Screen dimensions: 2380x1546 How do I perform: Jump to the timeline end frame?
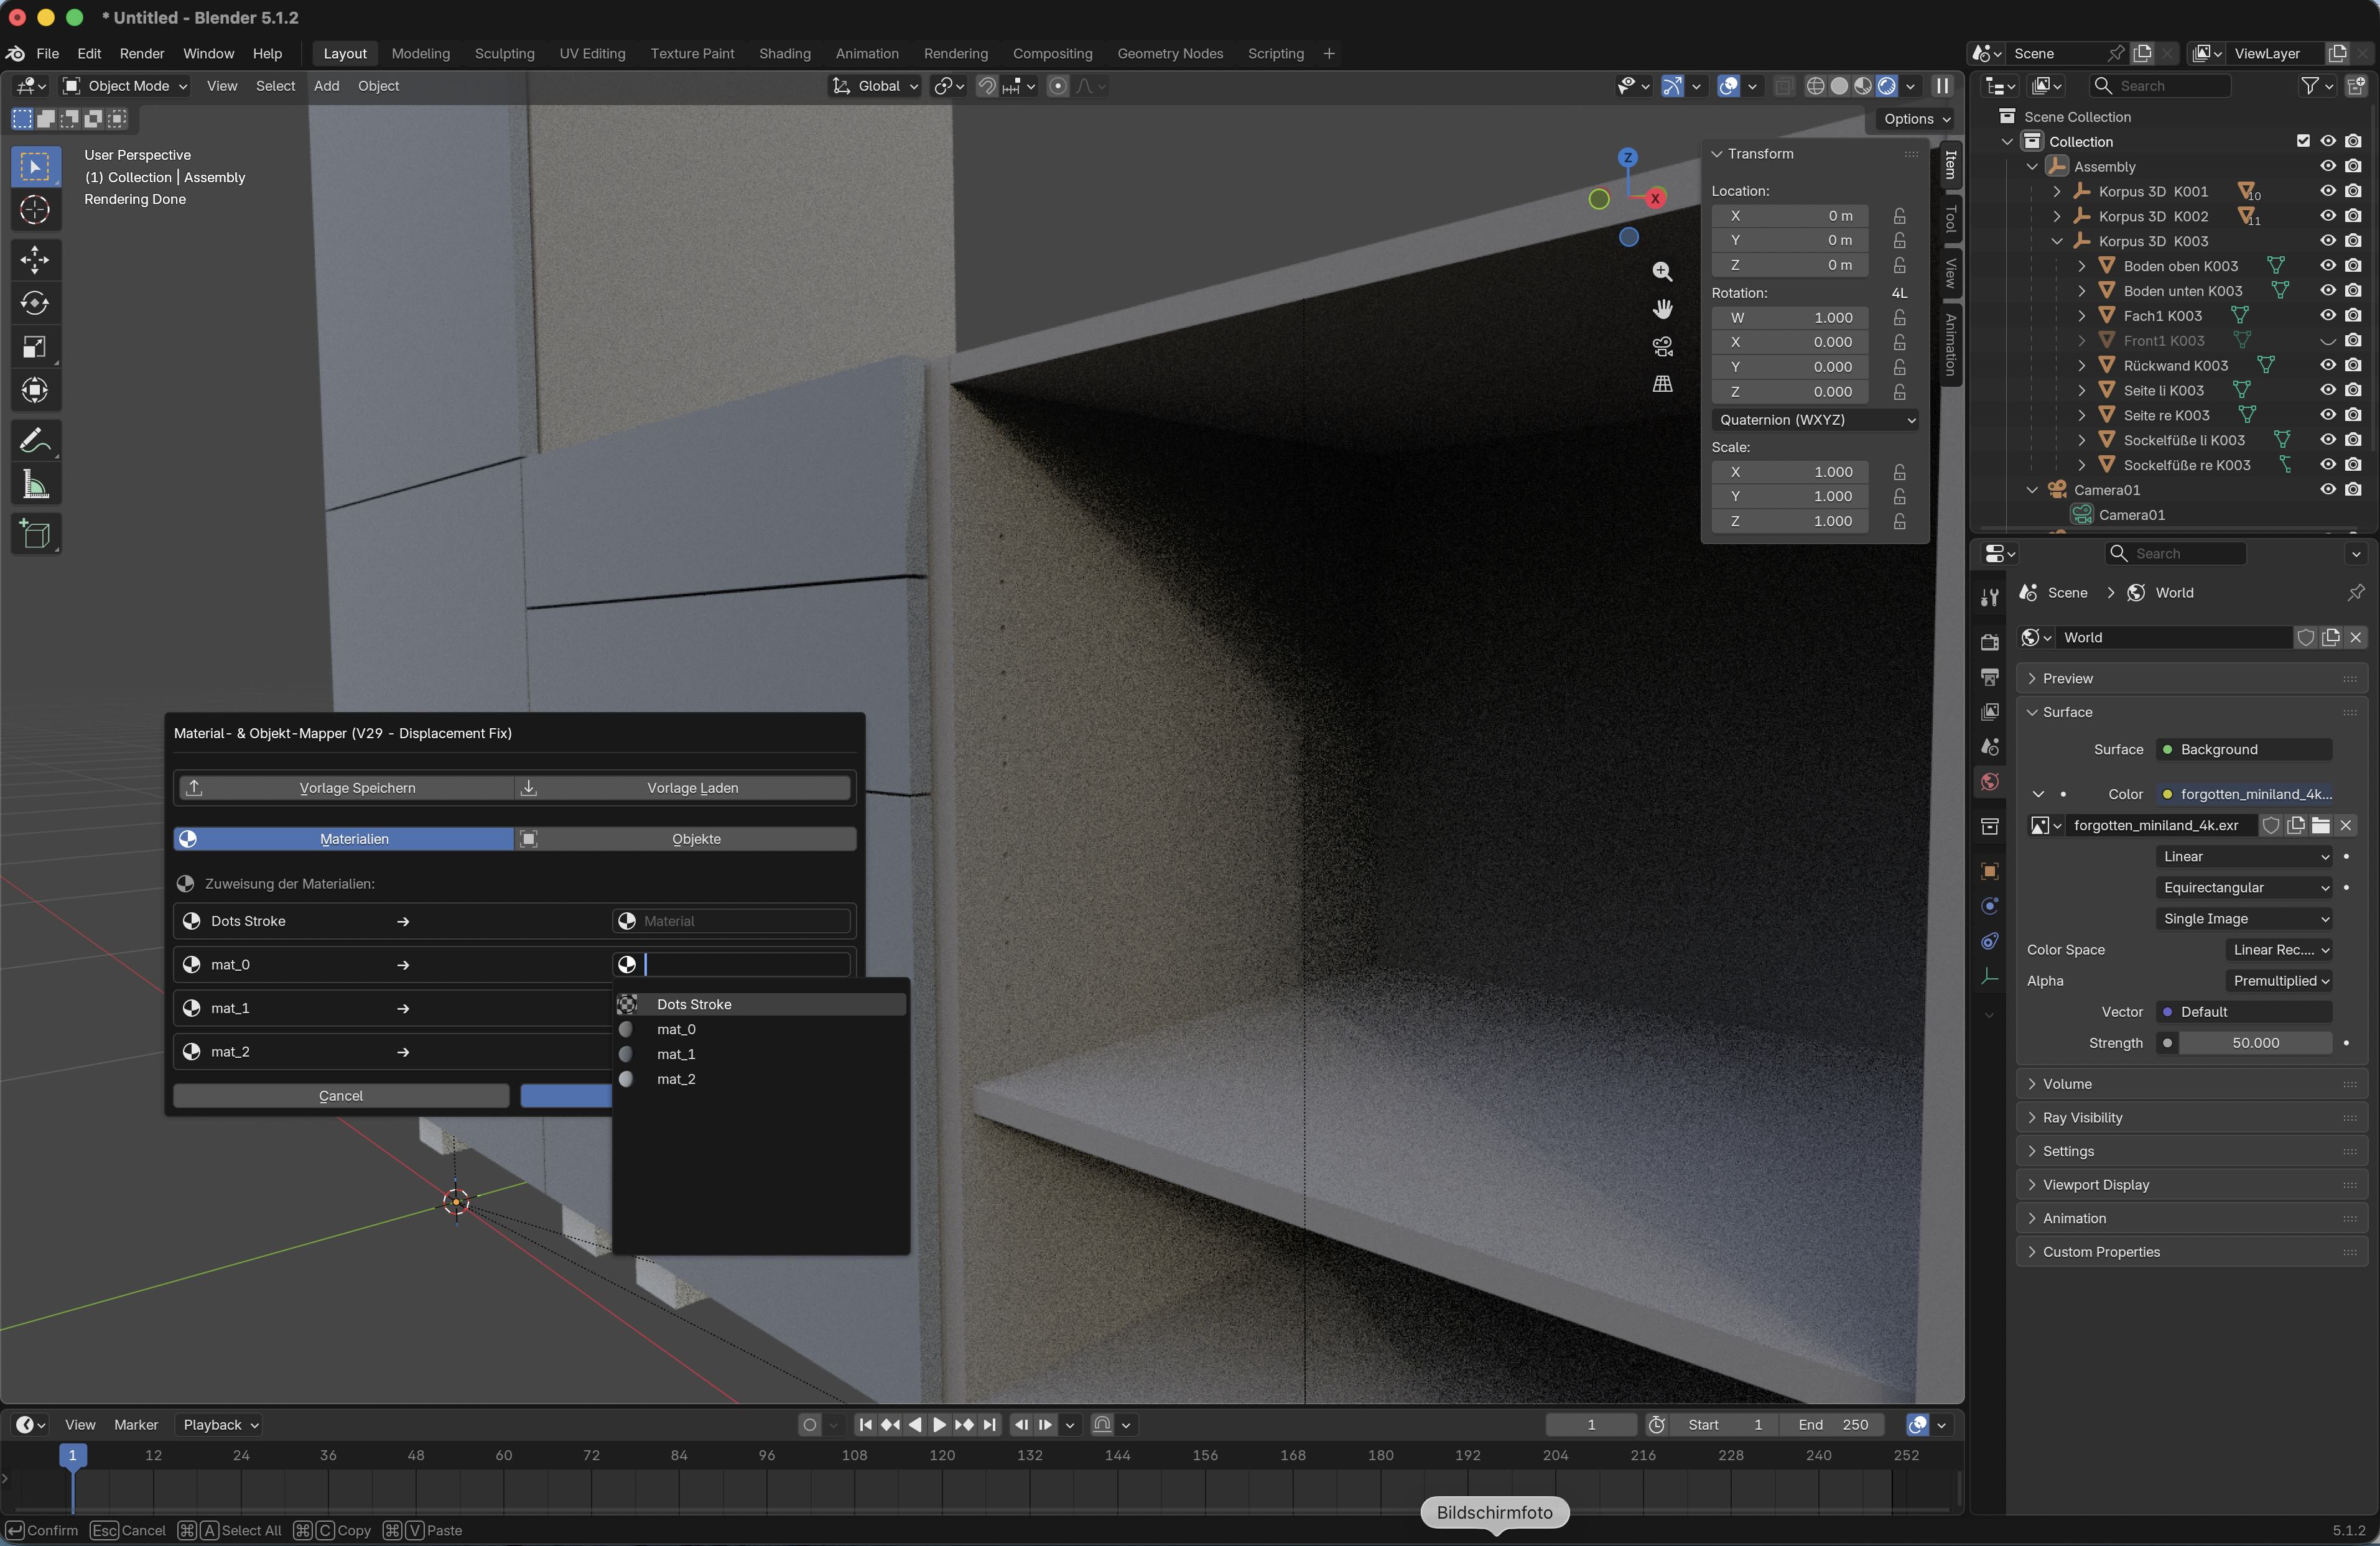pos(989,1425)
